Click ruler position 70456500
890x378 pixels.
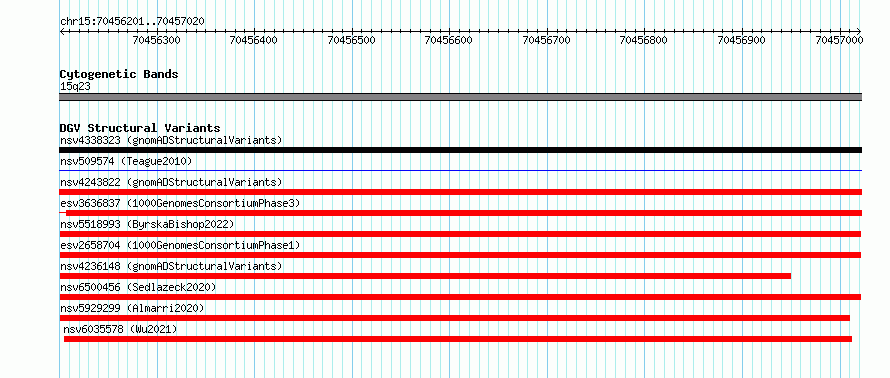(x=352, y=40)
